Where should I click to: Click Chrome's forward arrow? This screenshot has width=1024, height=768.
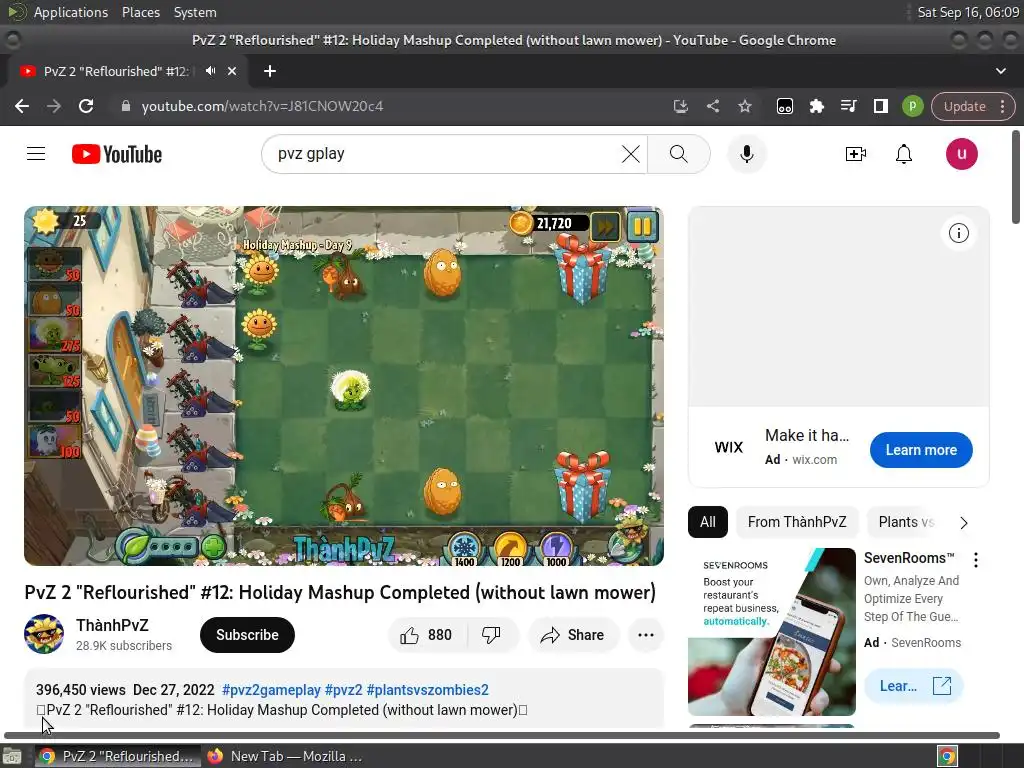pyautogui.click(x=54, y=106)
